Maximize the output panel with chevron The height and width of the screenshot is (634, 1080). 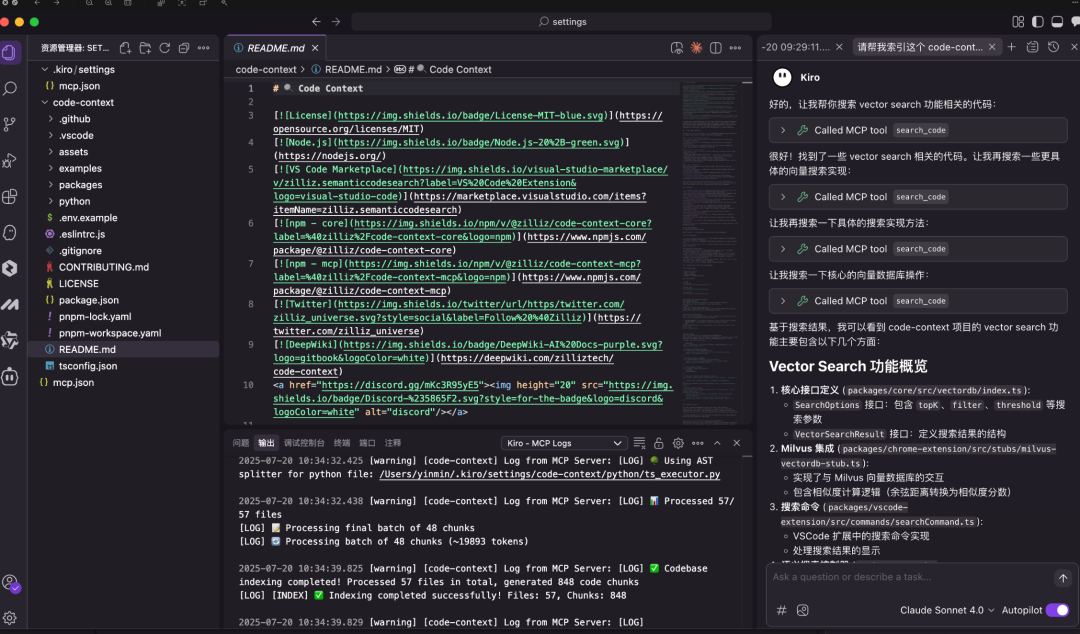(717, 443)
